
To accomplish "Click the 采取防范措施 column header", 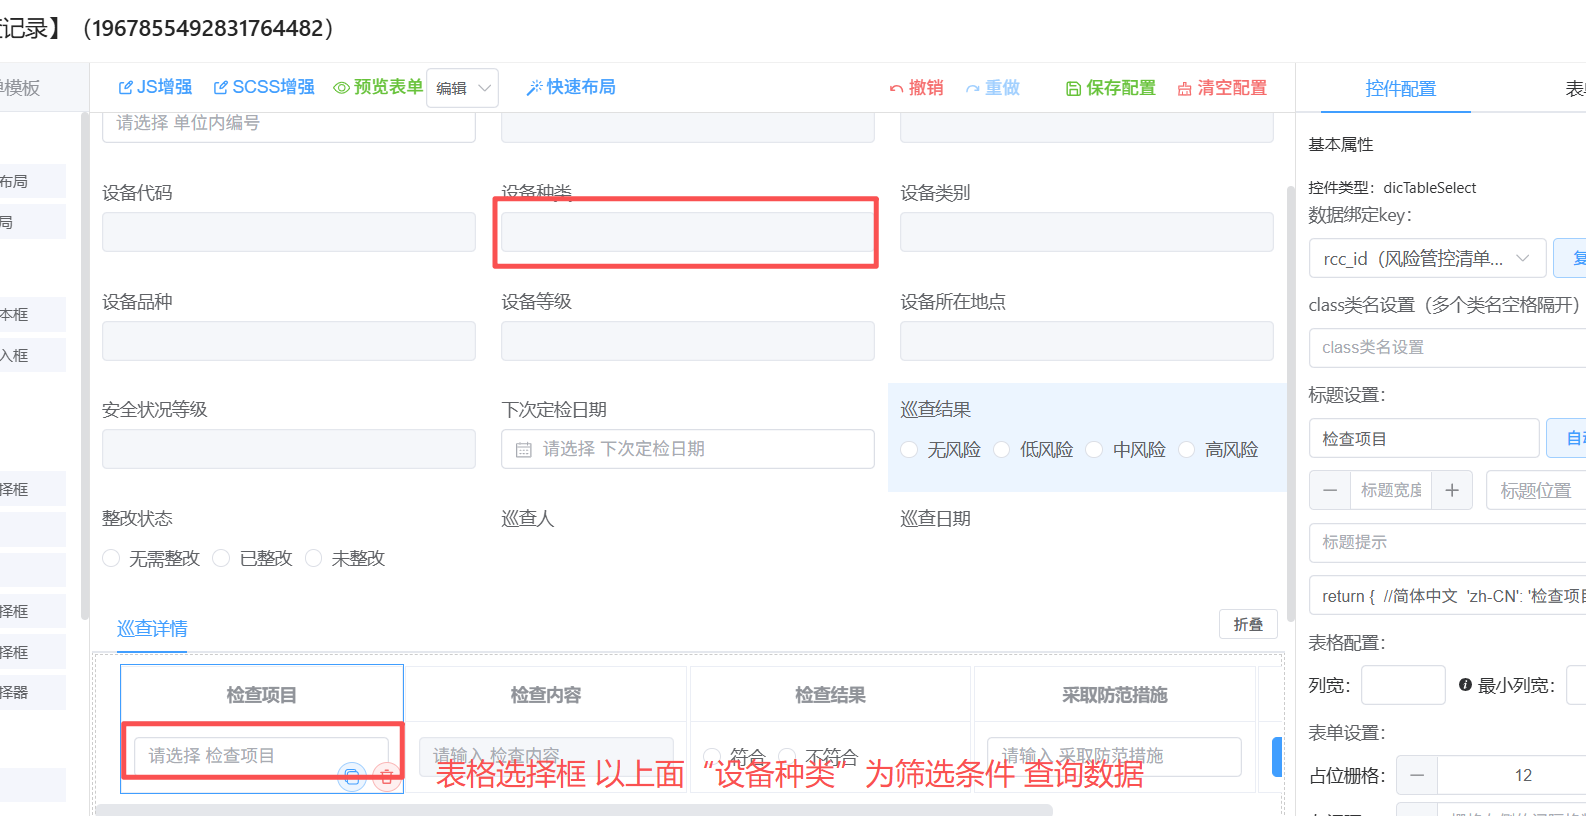I will pos(1114,694).
